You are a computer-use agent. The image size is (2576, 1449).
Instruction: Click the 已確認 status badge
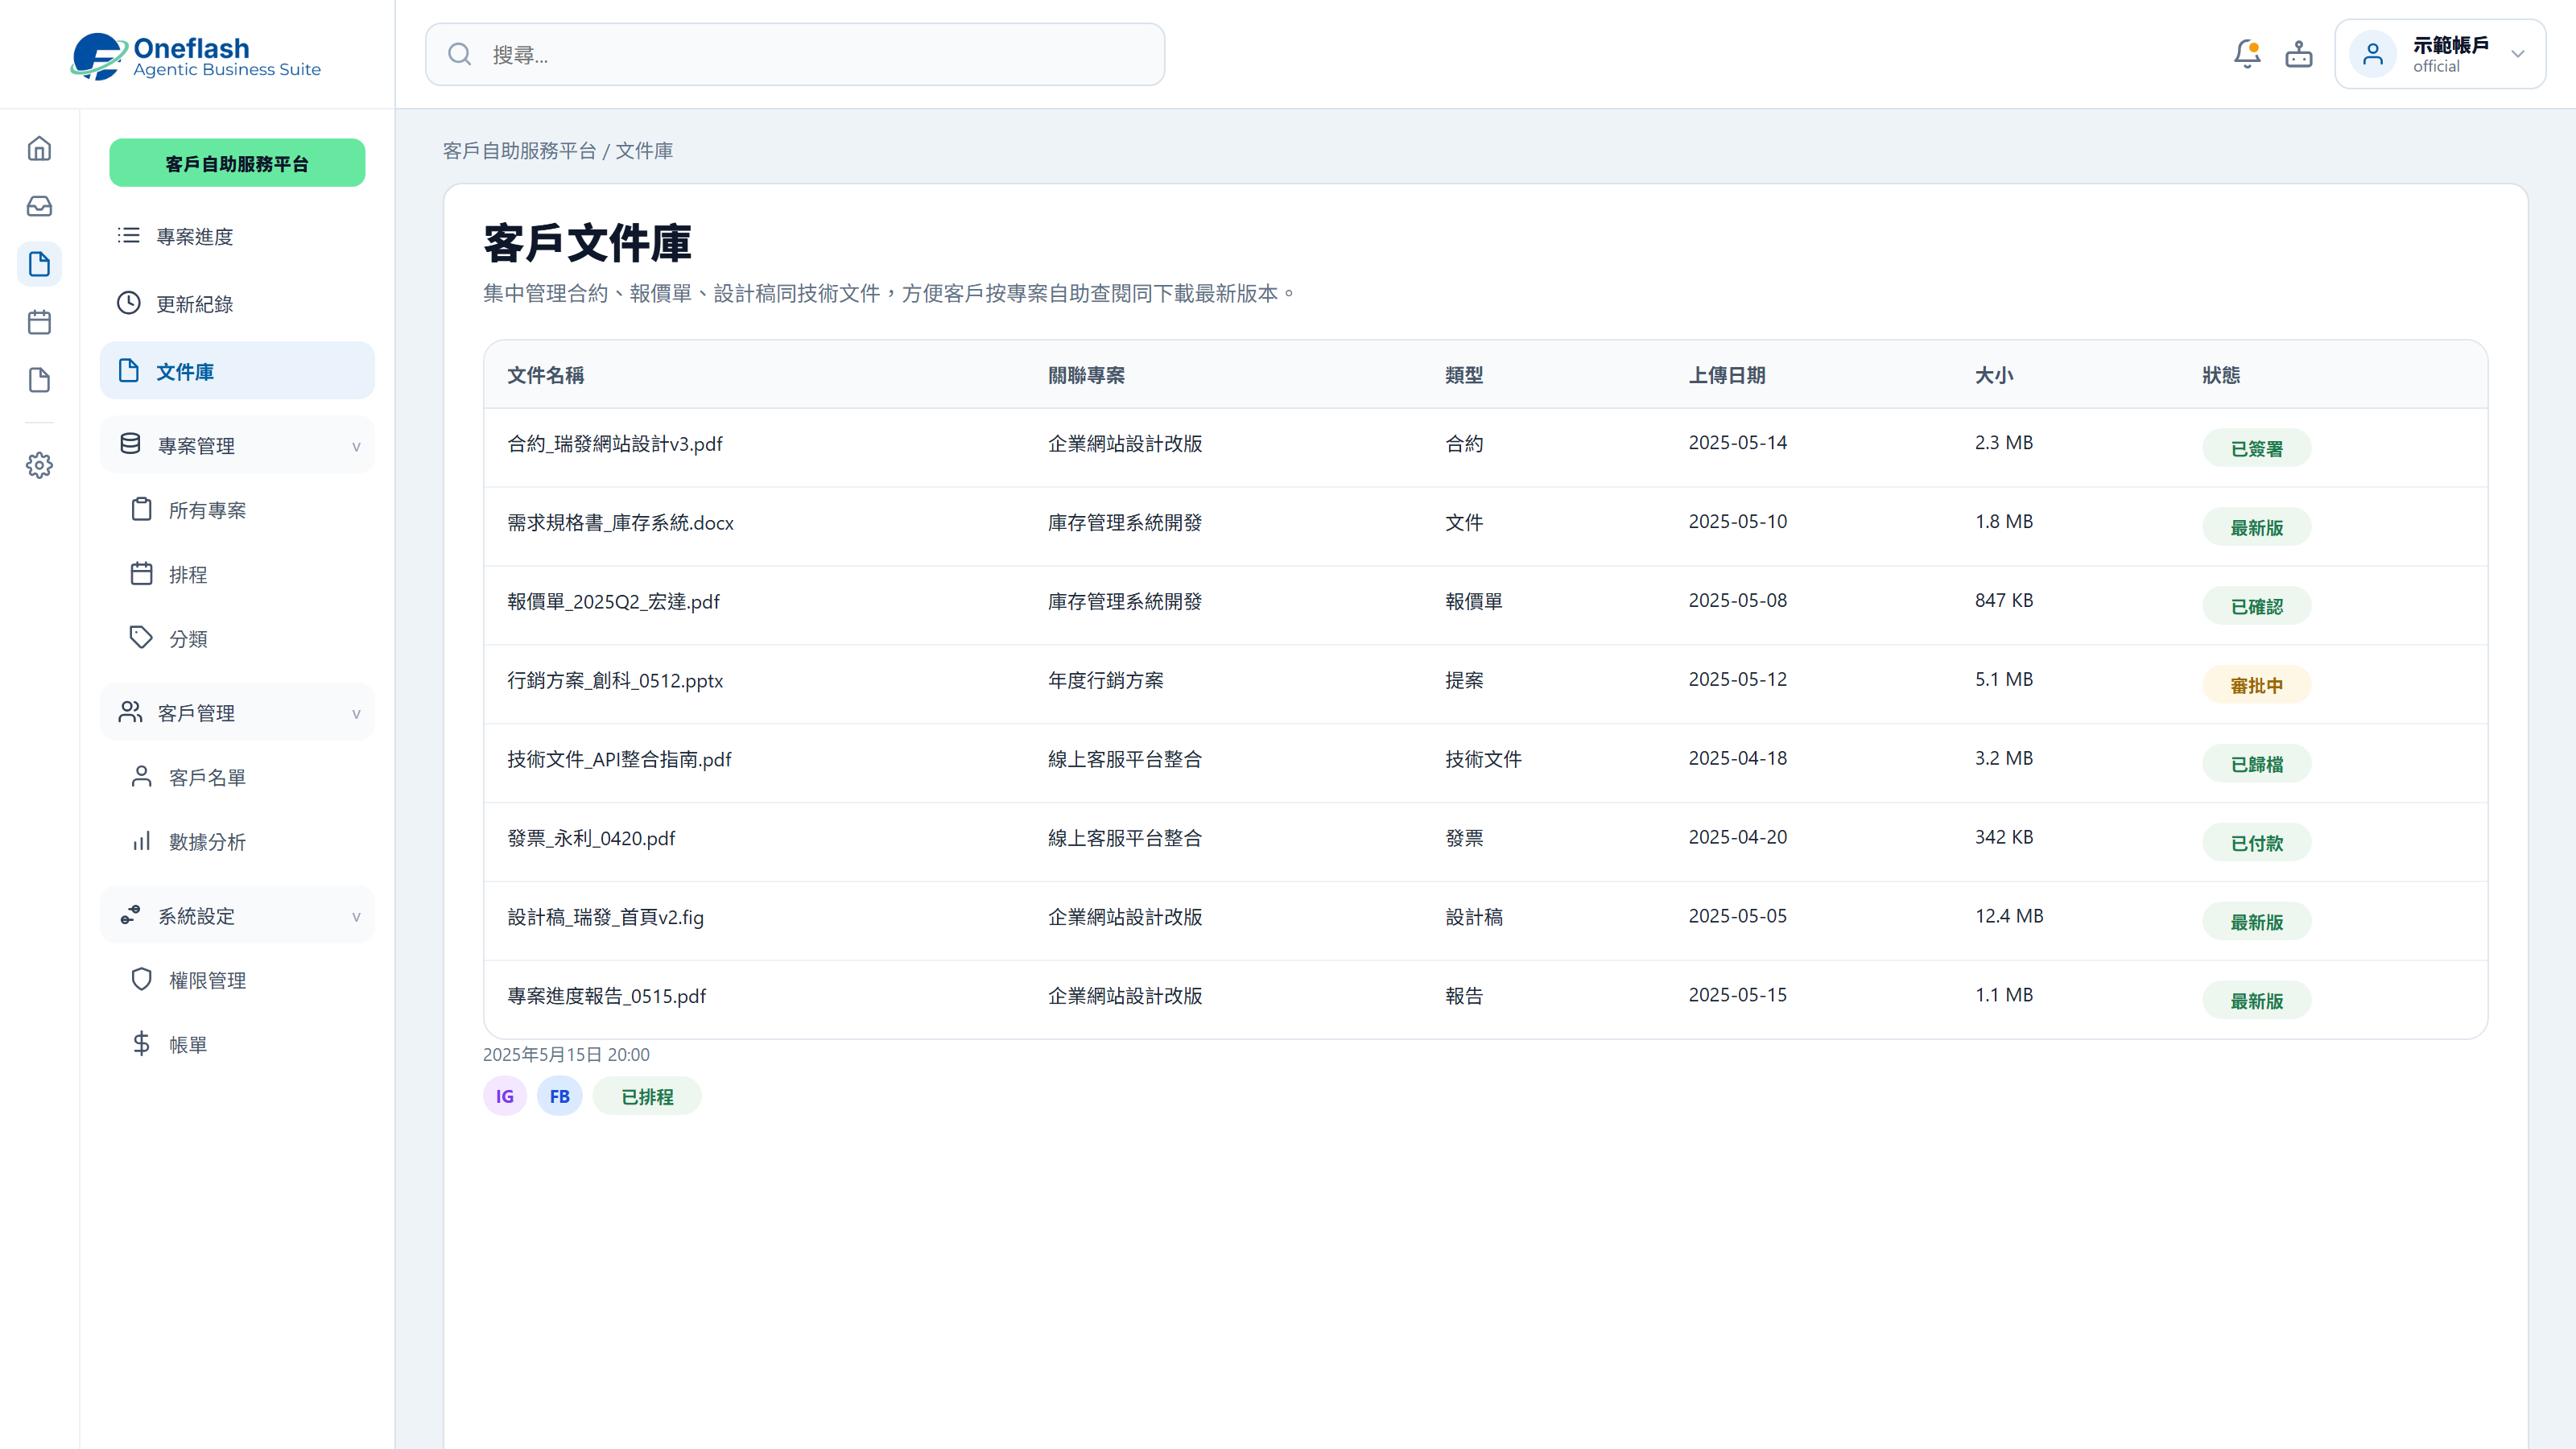[2256, 606]
